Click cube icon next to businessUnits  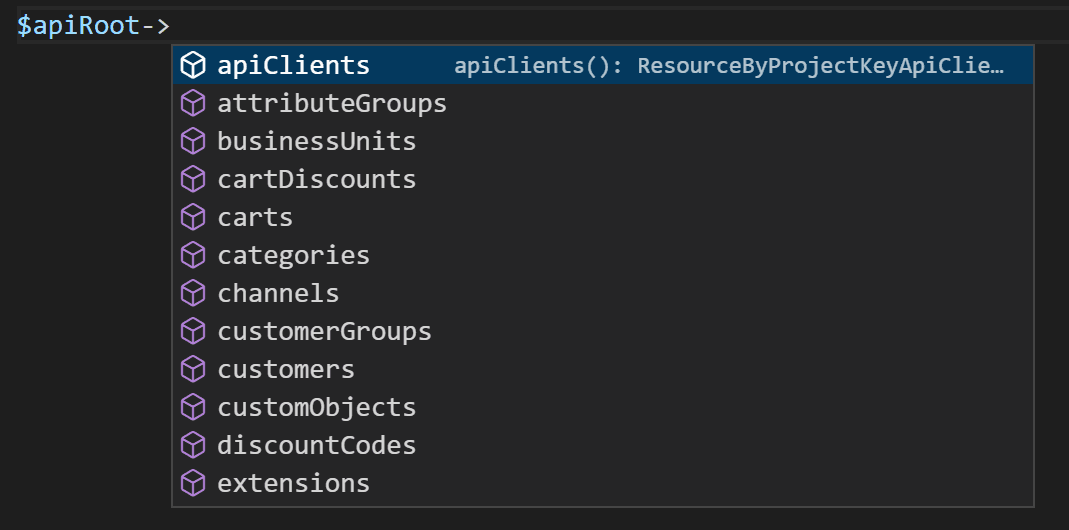point(192,142)
